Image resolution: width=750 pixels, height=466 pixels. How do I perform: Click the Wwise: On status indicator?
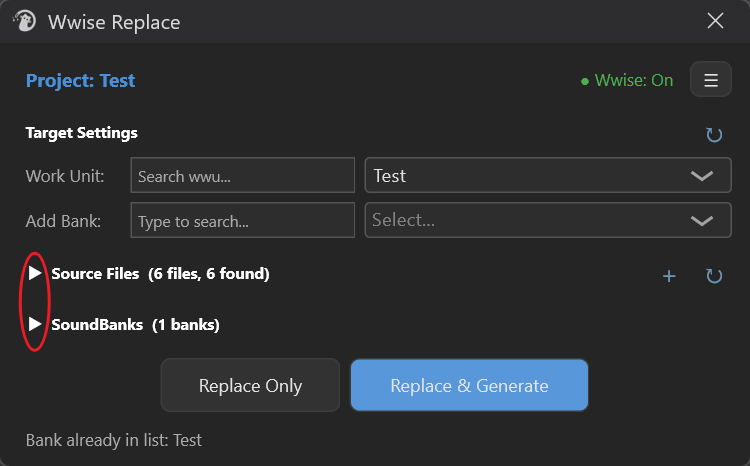(x=627, y=80)
